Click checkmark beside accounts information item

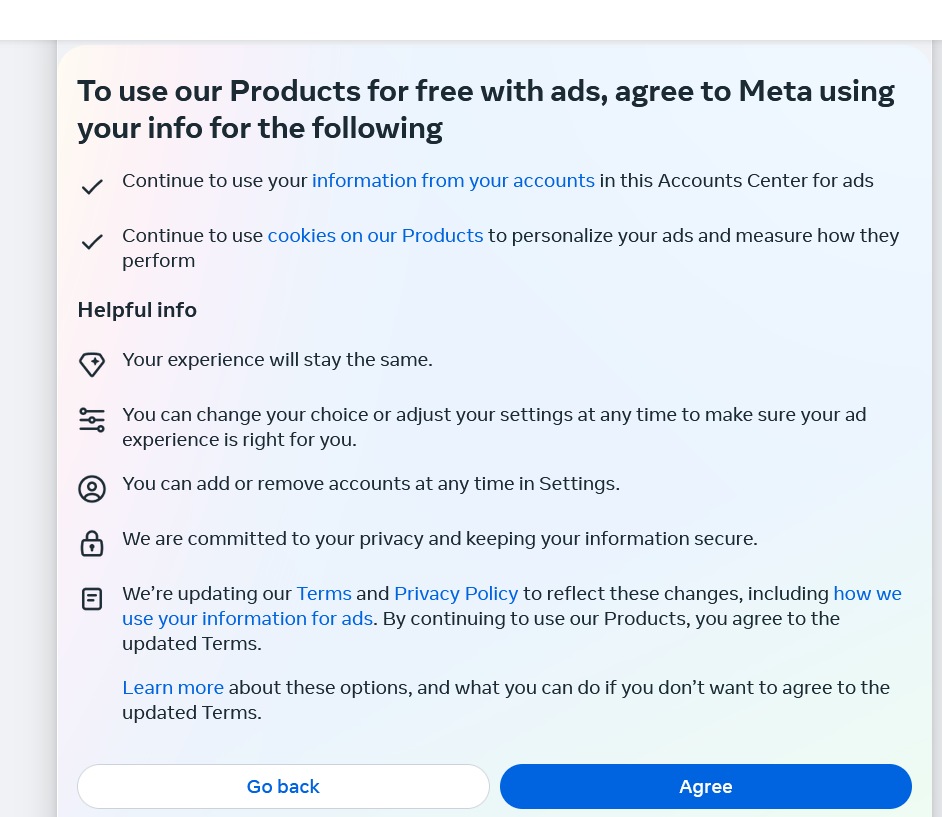pyautogui.click(x=92, y=187)
